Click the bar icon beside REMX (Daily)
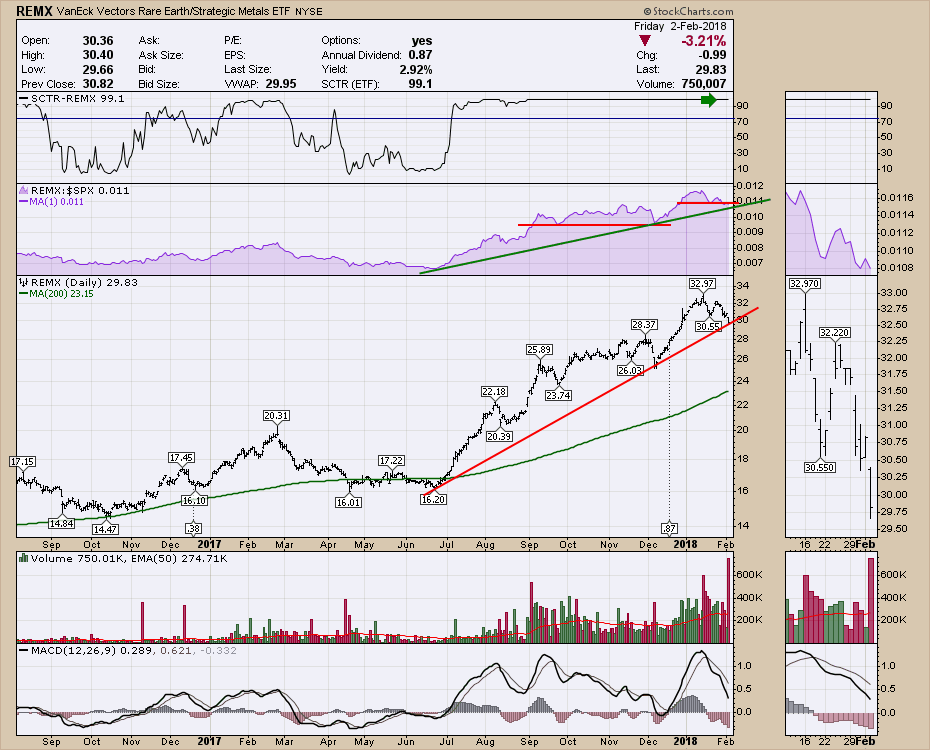Image resolution: width=930 pixels, height=750 pixels. pos(24,282)
